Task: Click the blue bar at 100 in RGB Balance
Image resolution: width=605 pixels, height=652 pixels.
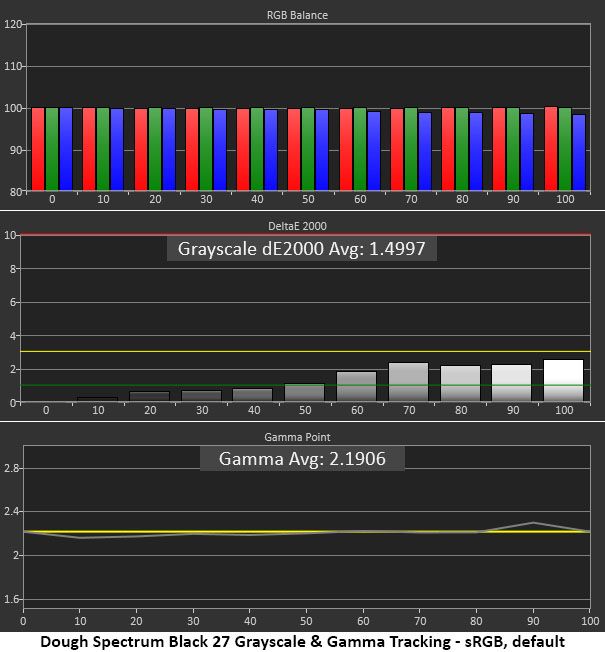Action: [579, 153]
